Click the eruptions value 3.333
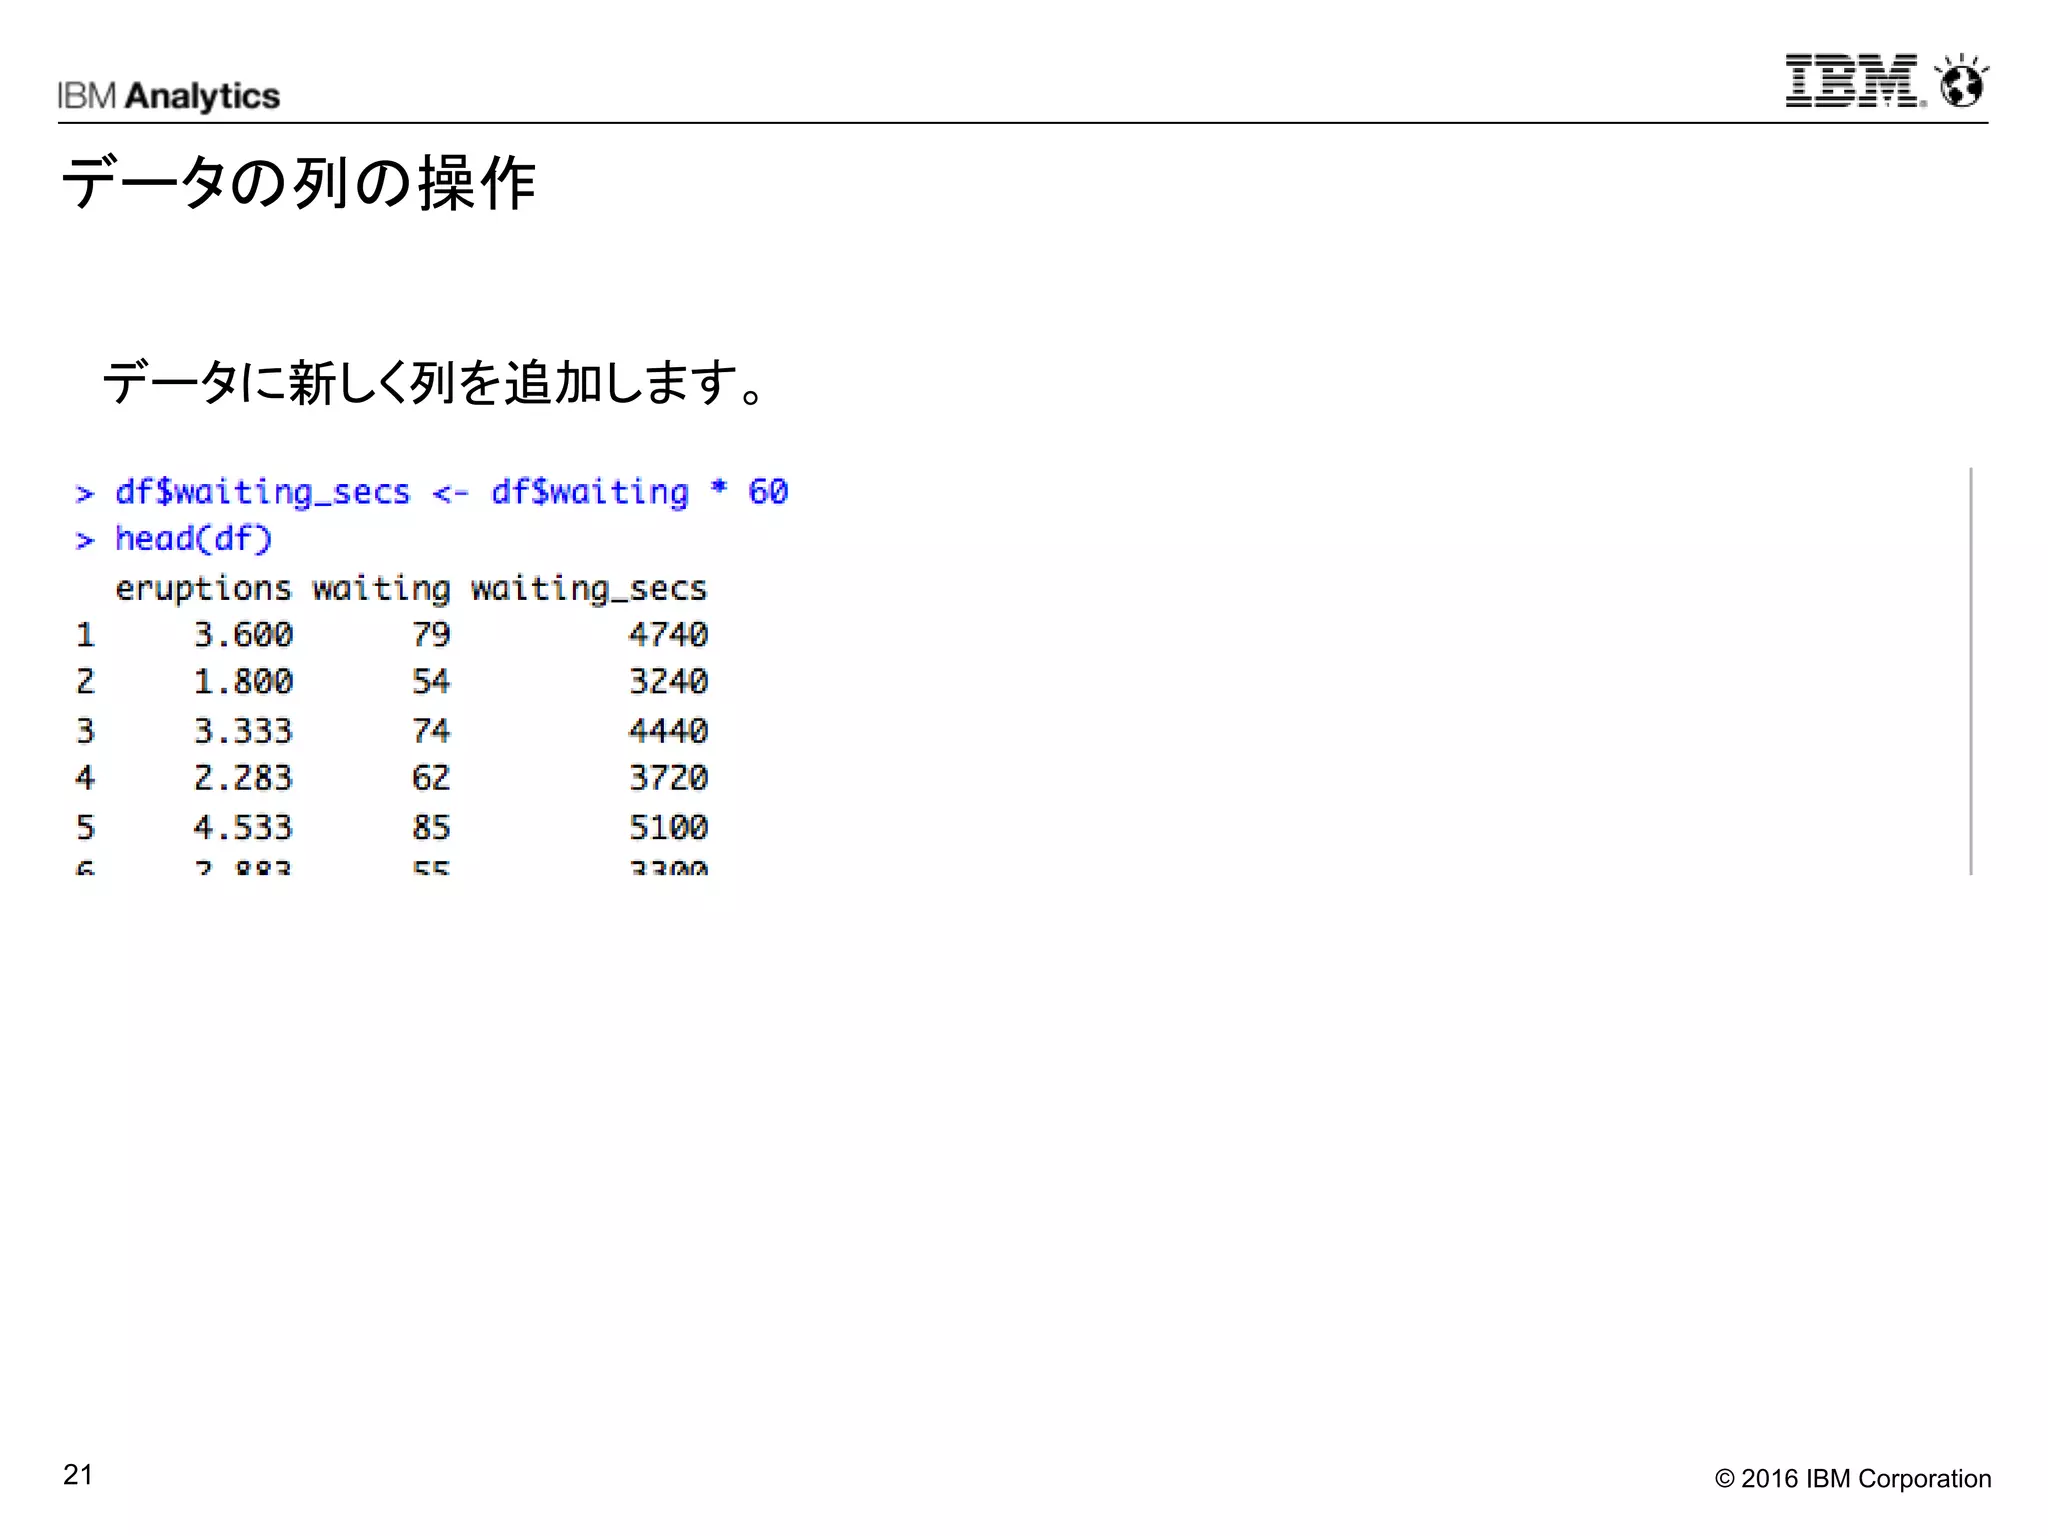This screenshot has width=2048, height=1536. pos(243,731)
